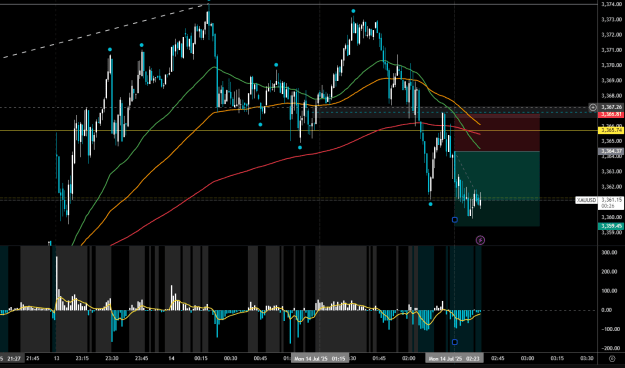Click the 00:15 time axis label
The image size is (625, 368).
201,358
